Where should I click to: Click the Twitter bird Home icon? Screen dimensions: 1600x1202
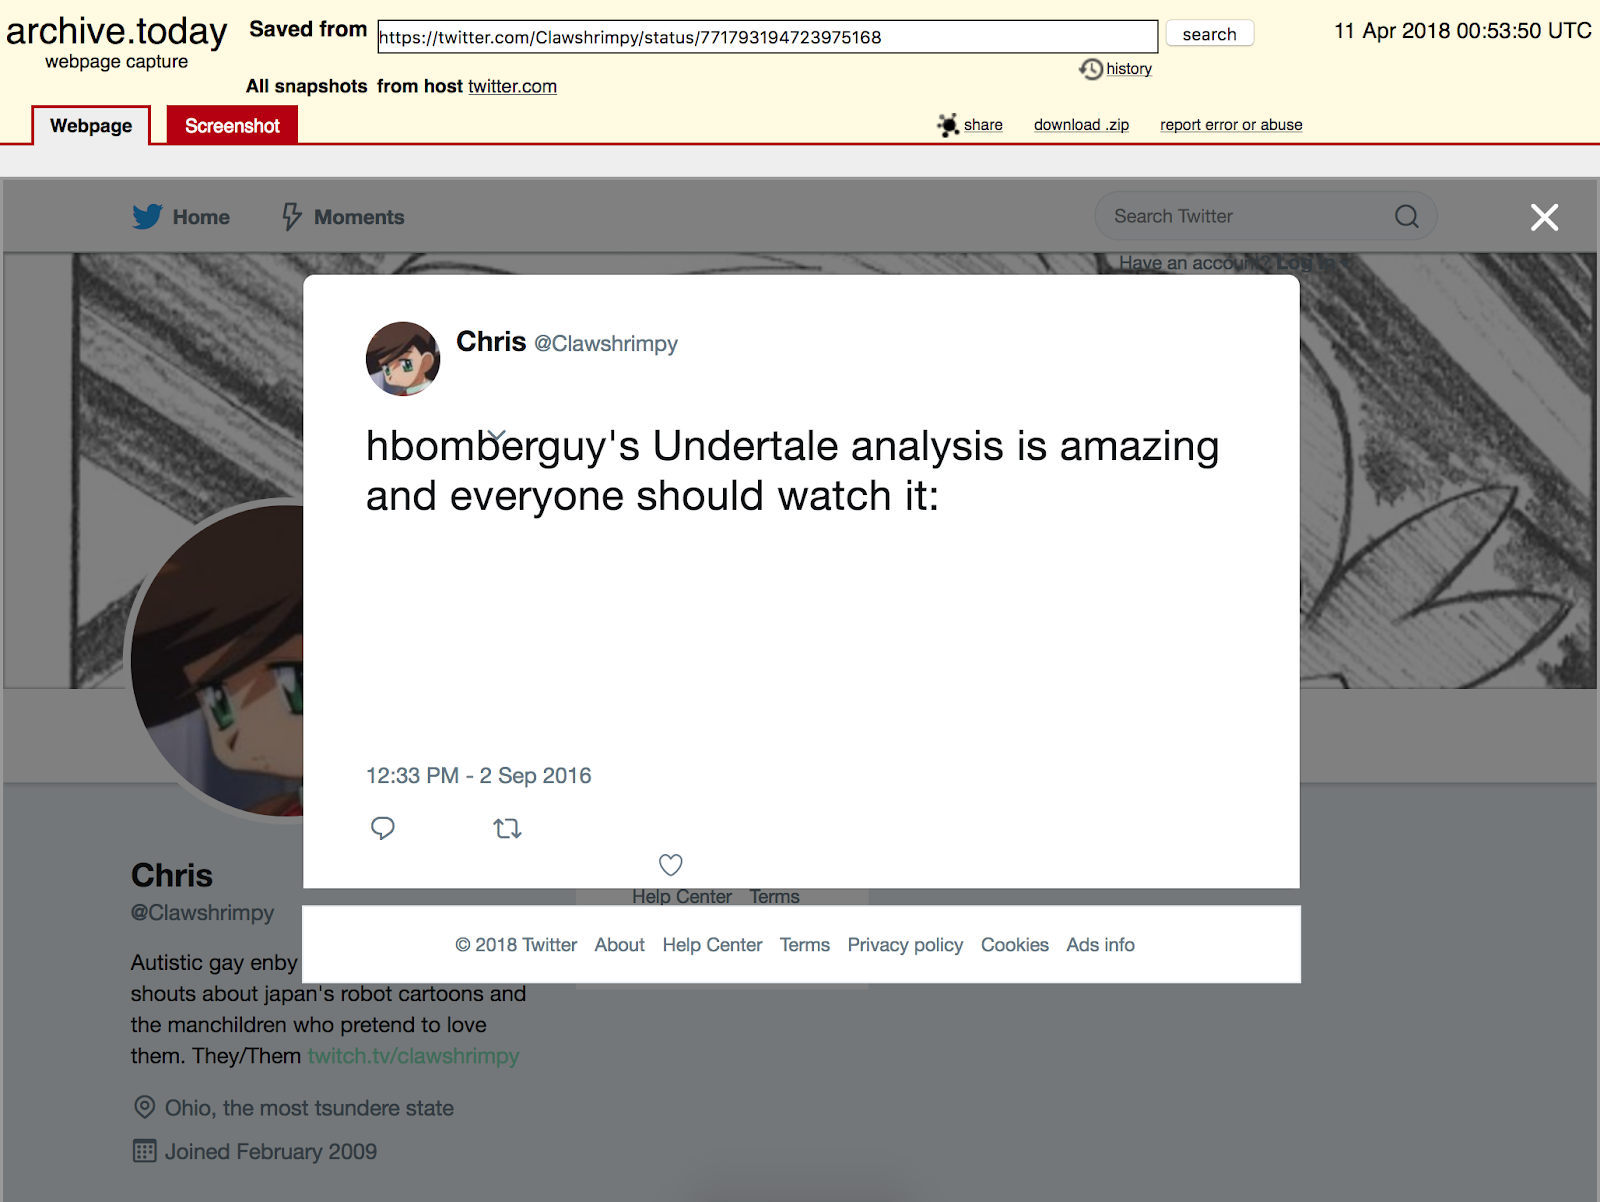[147, 216]
